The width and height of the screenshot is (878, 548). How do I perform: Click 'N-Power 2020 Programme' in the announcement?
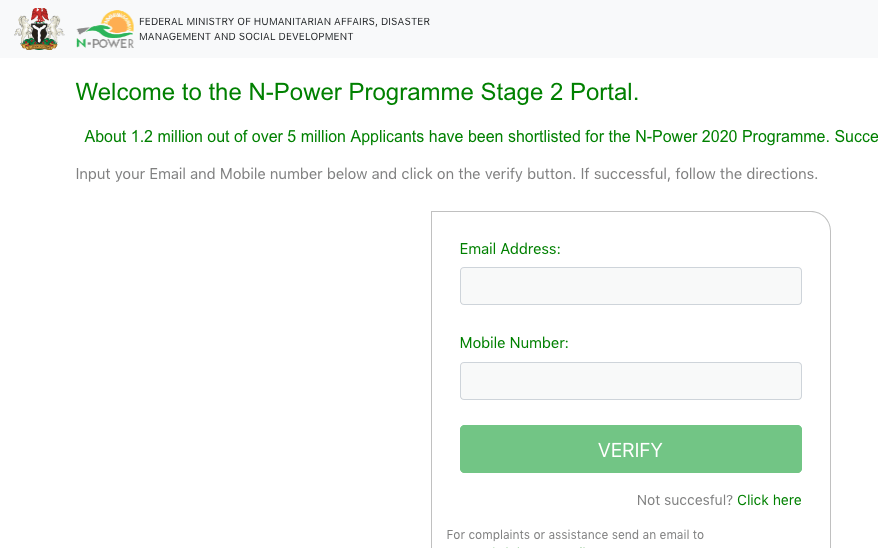(732, 136)
